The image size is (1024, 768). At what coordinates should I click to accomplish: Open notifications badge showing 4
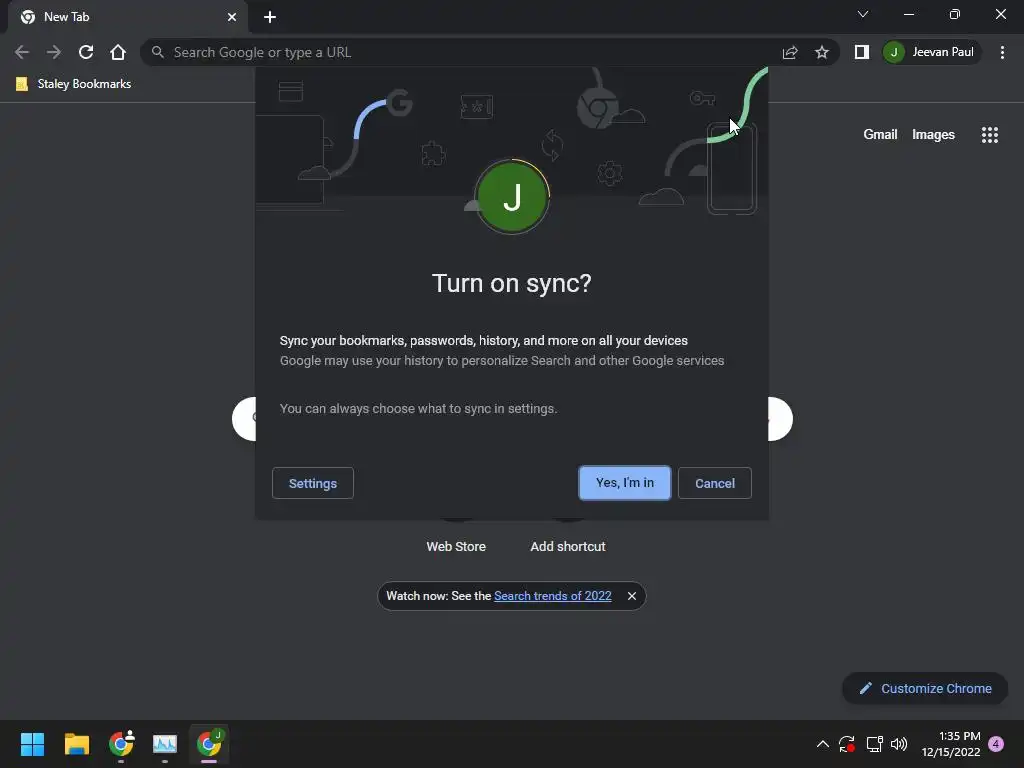click(x=996, y=744)
